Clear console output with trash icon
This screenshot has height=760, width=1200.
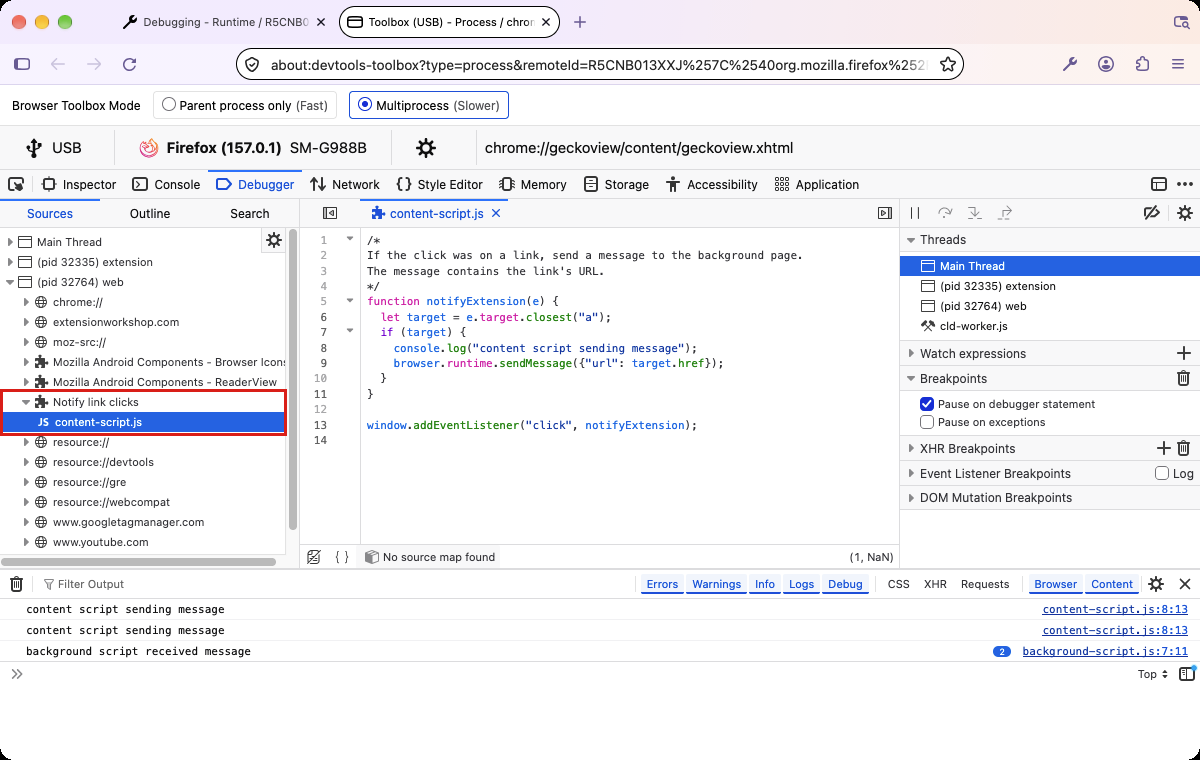tap(16, 584)
